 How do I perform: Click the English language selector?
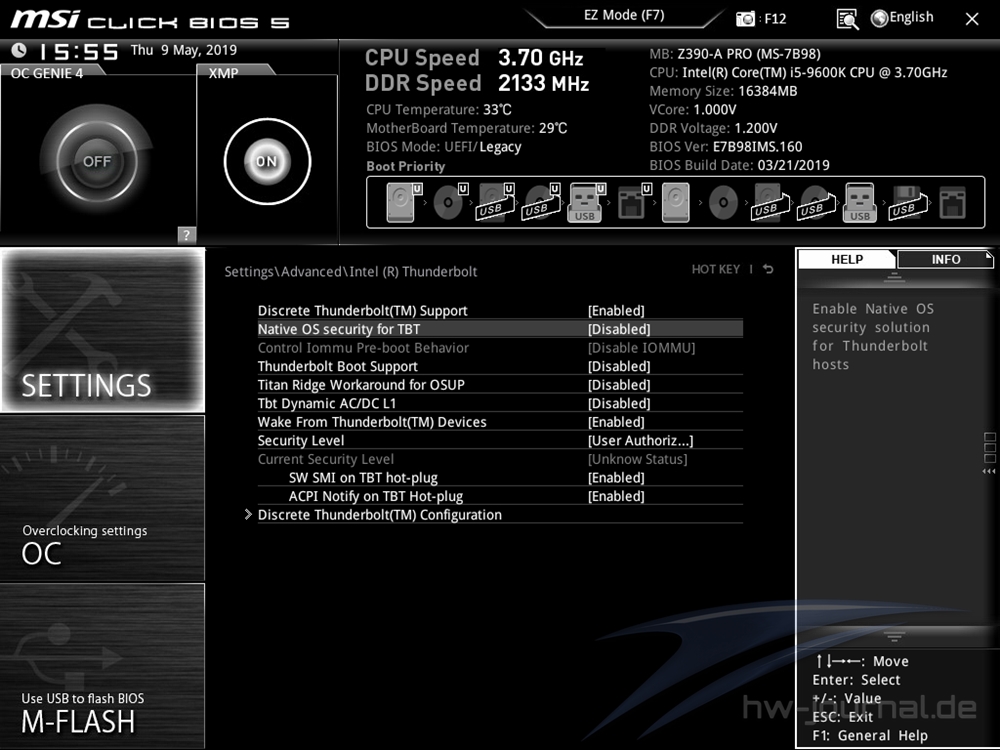pos(911,17)
